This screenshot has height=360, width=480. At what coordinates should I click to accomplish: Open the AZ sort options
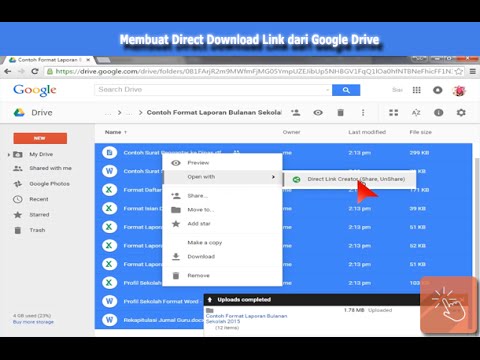pos(416,113)
